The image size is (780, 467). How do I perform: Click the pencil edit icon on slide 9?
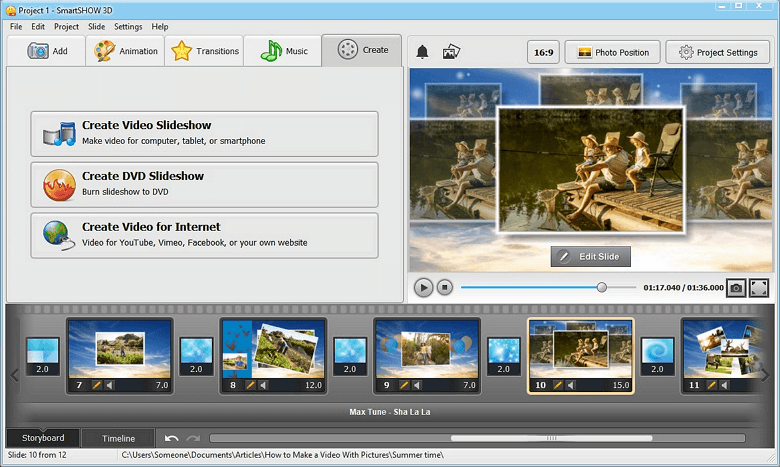404,385
